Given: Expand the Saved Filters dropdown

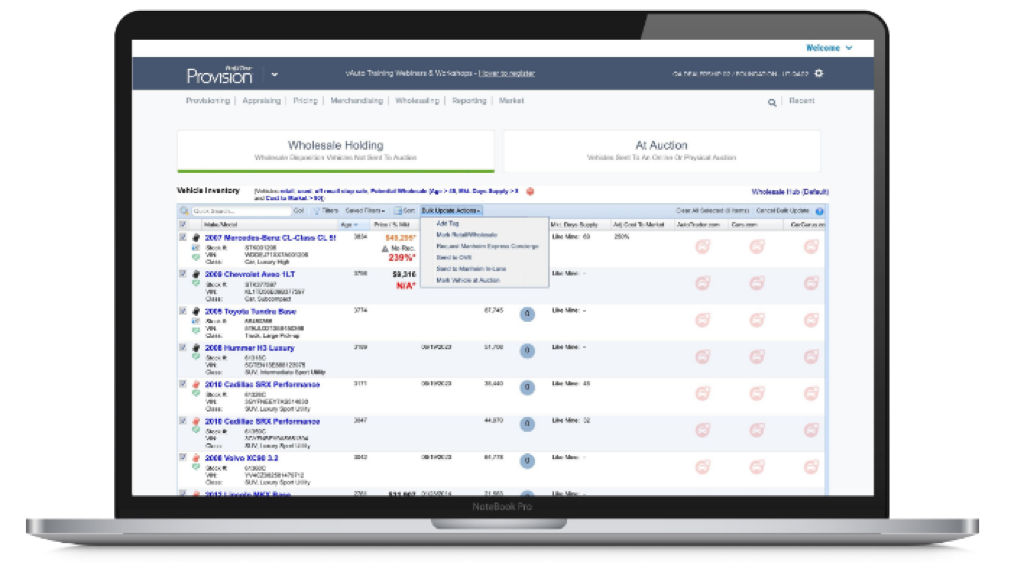Looking at the screenshot, I should tap(365, 211).
